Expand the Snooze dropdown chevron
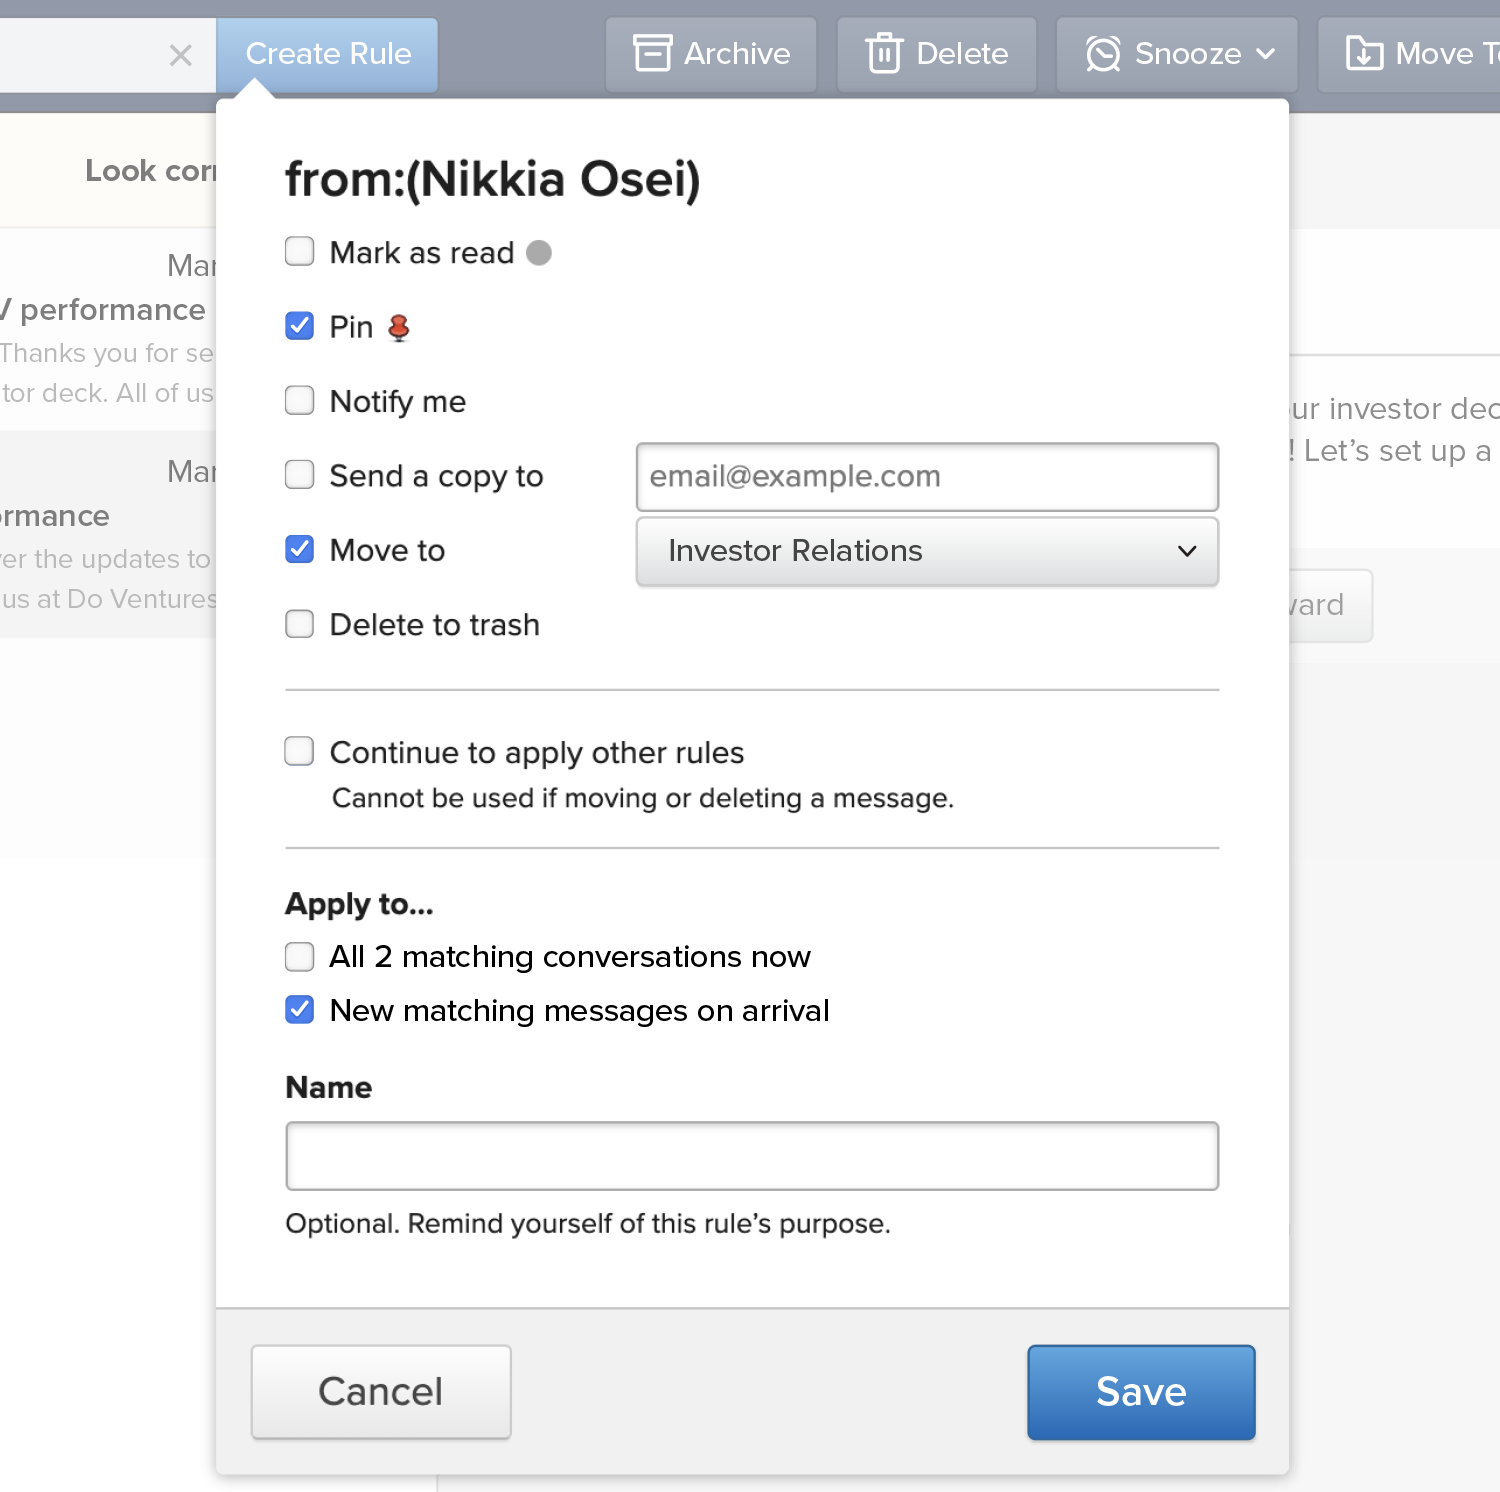This screenshot has width=1500, height=1492. [1266, 53]
